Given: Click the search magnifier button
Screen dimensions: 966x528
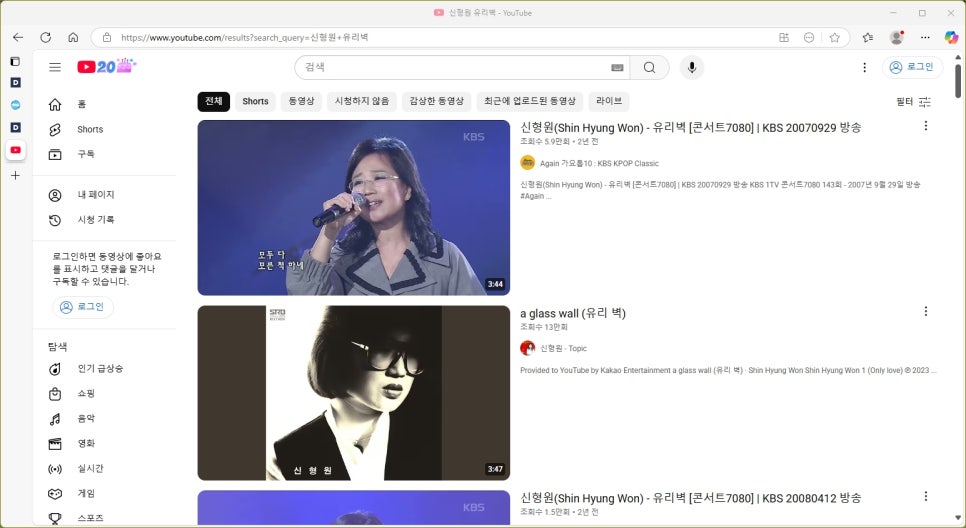Looking at the screenshot, I should pyautogui.click(x=649, y=67).
